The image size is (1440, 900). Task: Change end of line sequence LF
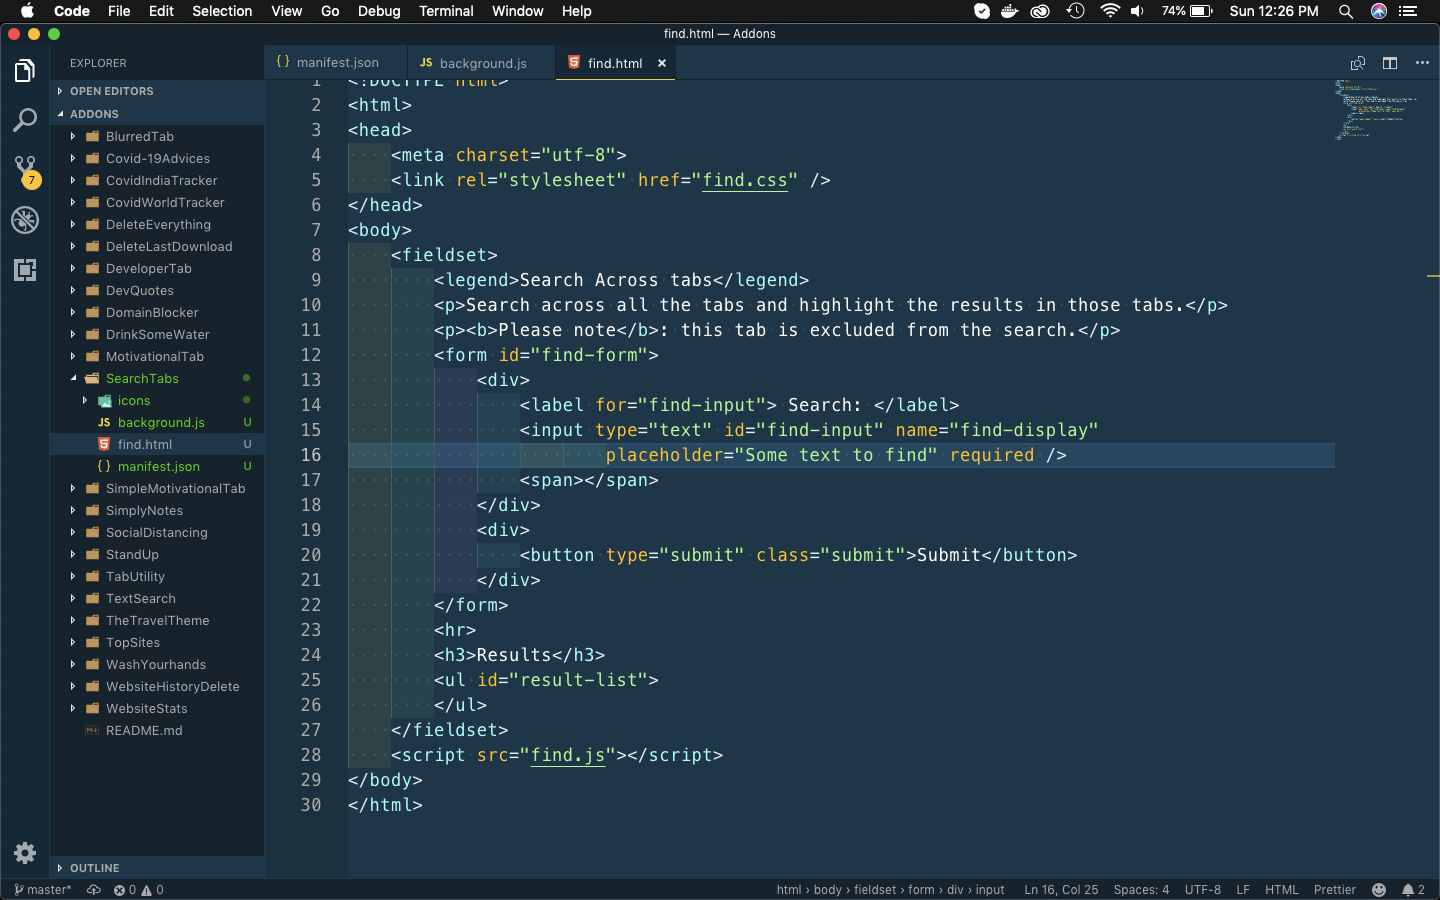point(1243,890)
